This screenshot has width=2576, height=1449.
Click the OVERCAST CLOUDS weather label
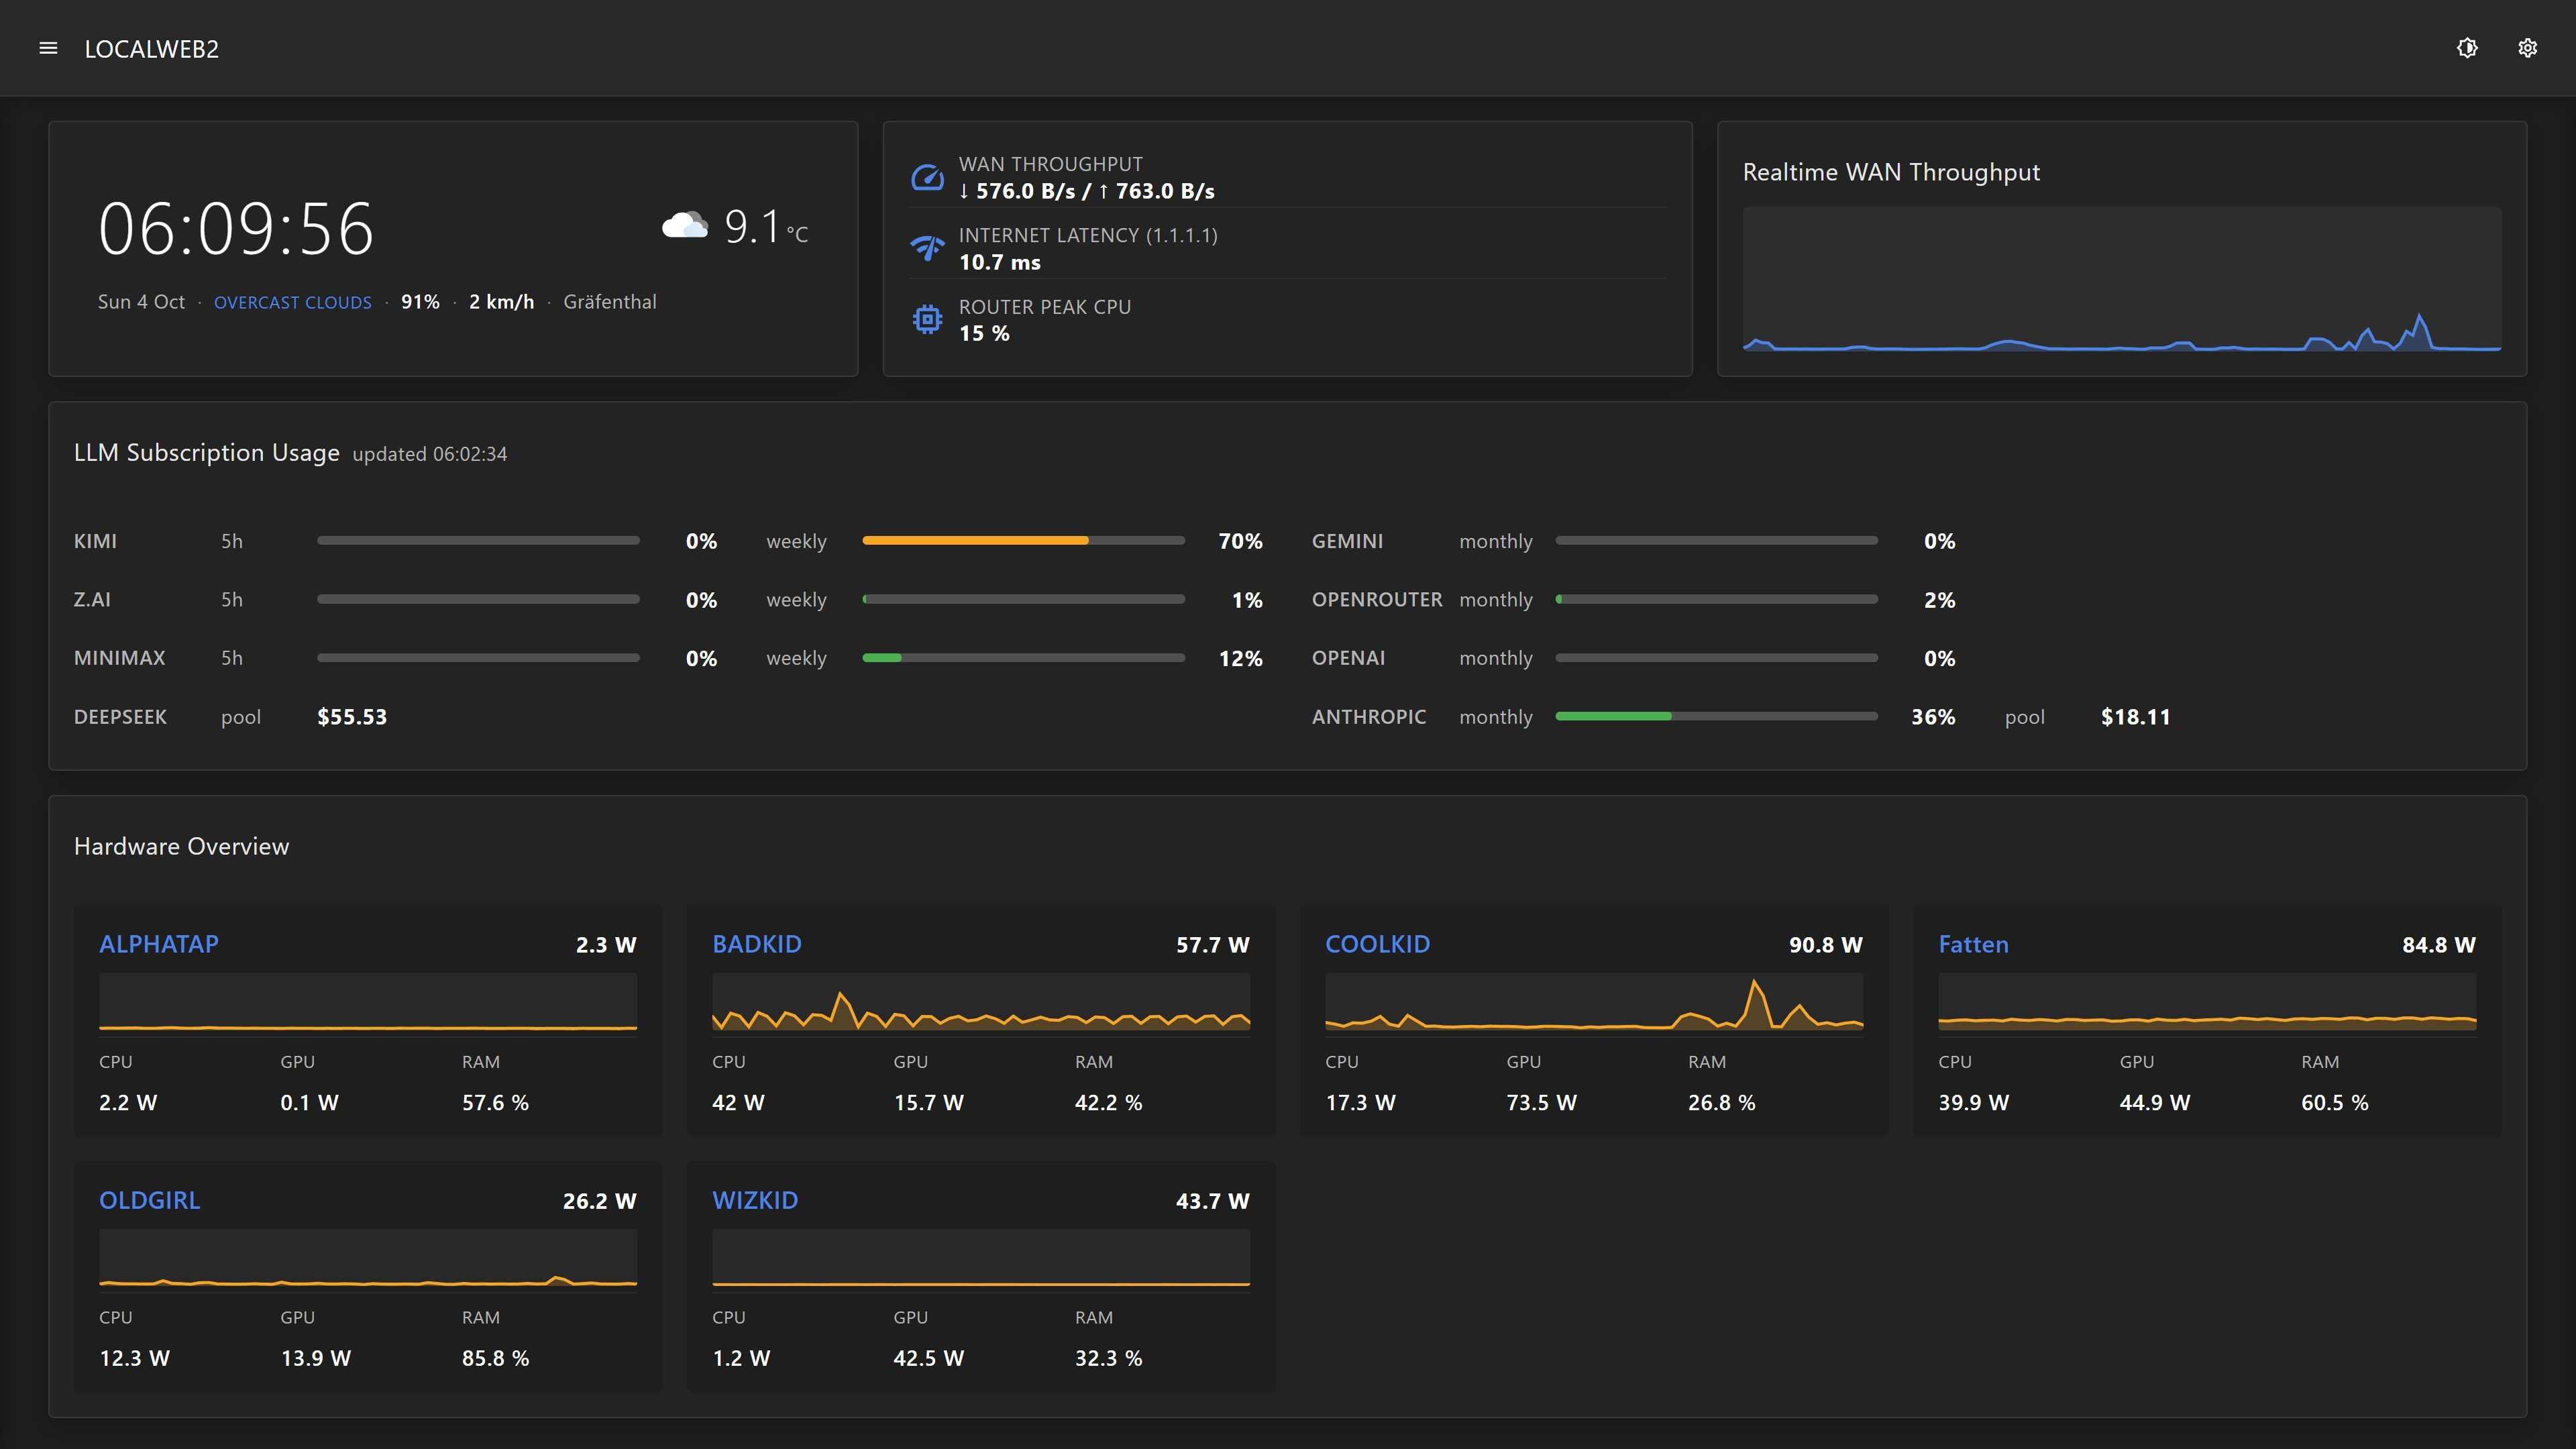pyautogui.click(x=293, y=302)
